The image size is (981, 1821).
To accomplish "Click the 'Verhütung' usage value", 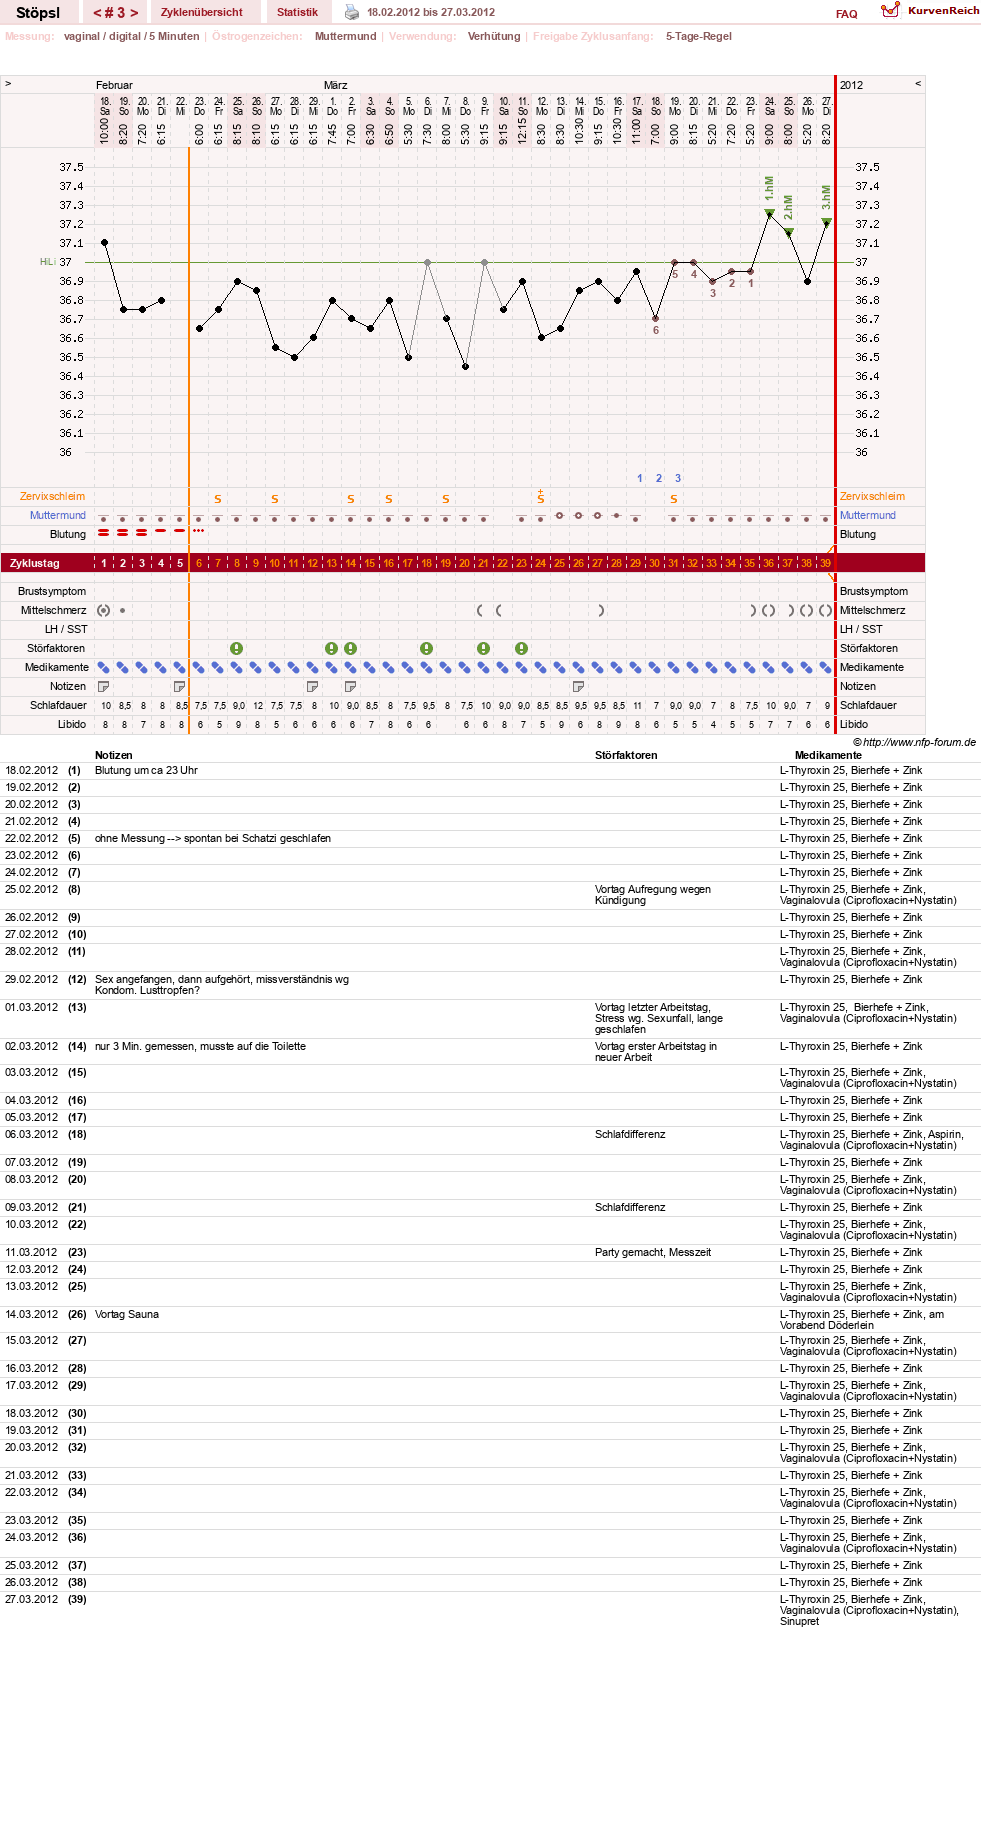I will click(x=494, y=36).
